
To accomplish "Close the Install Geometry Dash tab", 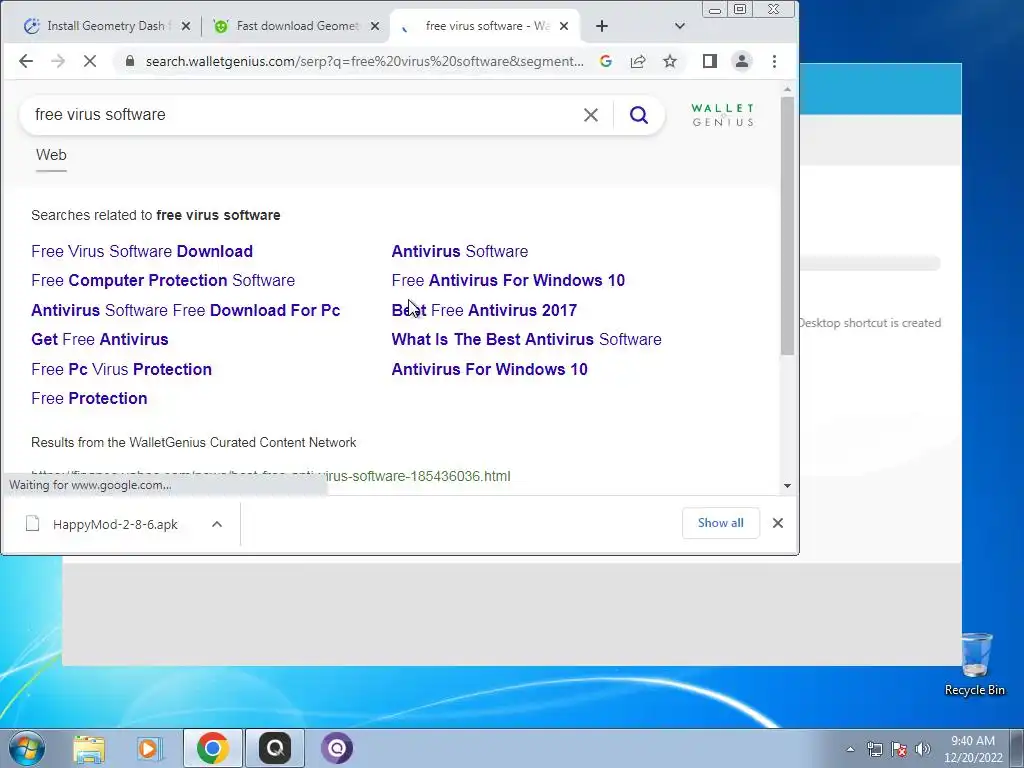I will [x=185, y=26].
